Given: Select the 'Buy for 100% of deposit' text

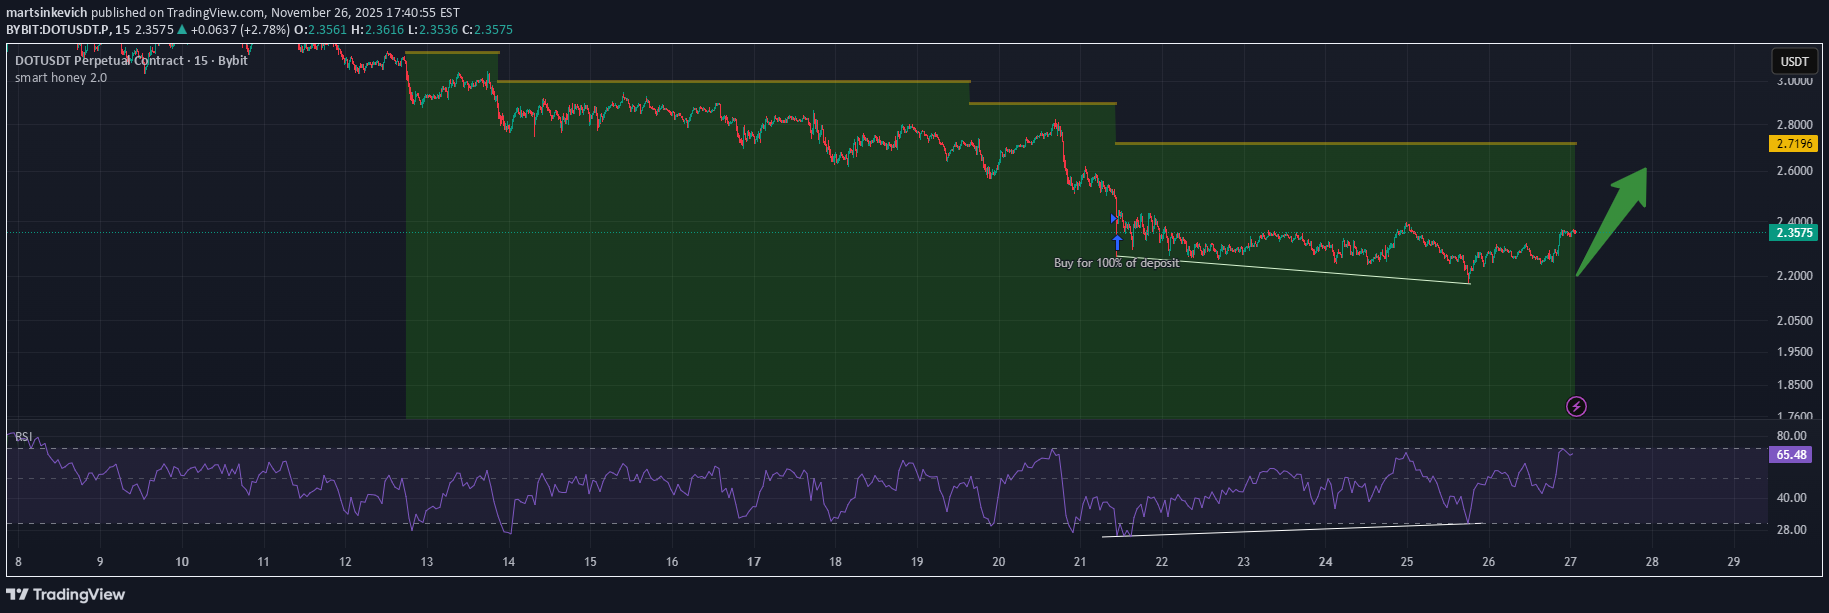Looking at the screenshot, I should click(1116, 263).
